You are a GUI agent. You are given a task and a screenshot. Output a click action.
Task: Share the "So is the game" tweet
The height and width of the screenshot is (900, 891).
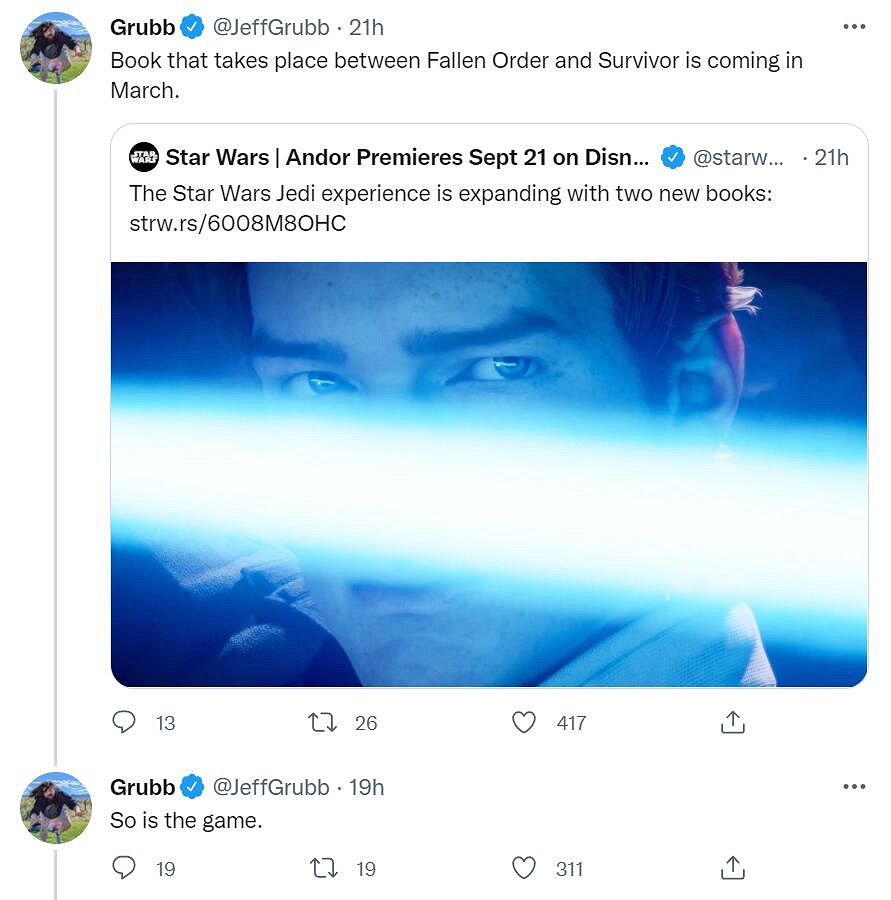tap(732, 868)
